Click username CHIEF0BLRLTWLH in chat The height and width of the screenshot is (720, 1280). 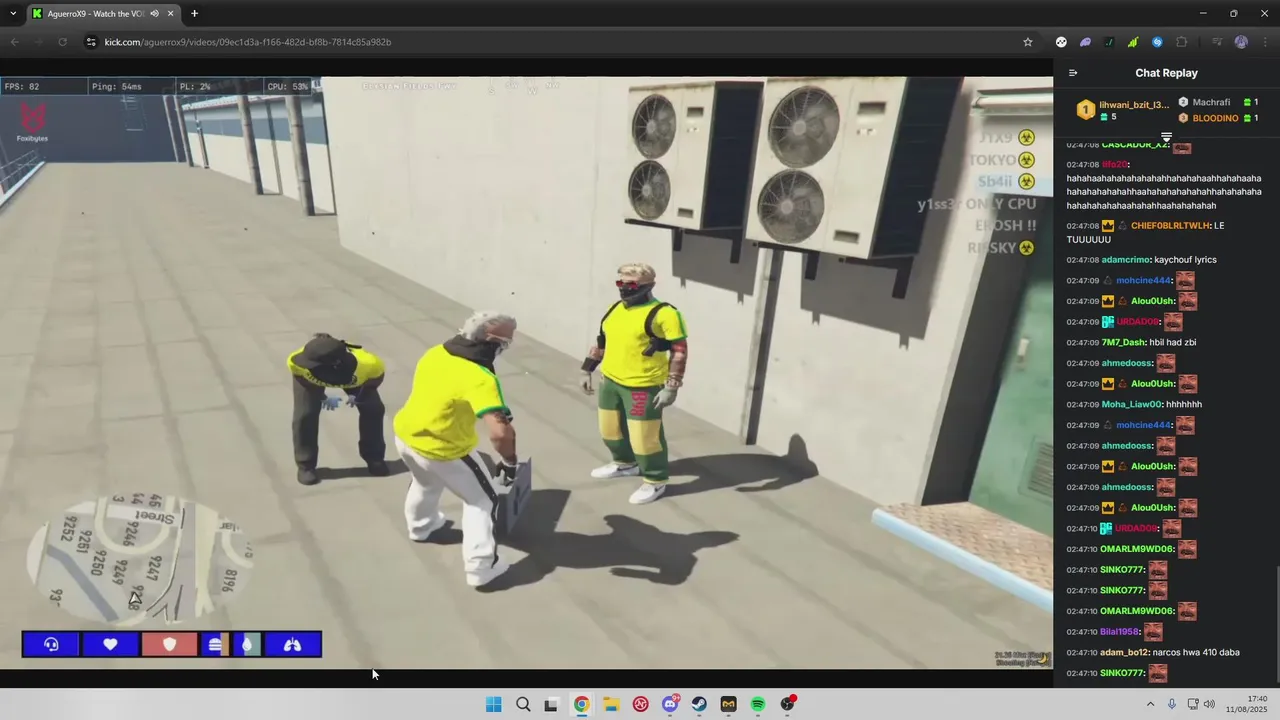(1170, 226)
